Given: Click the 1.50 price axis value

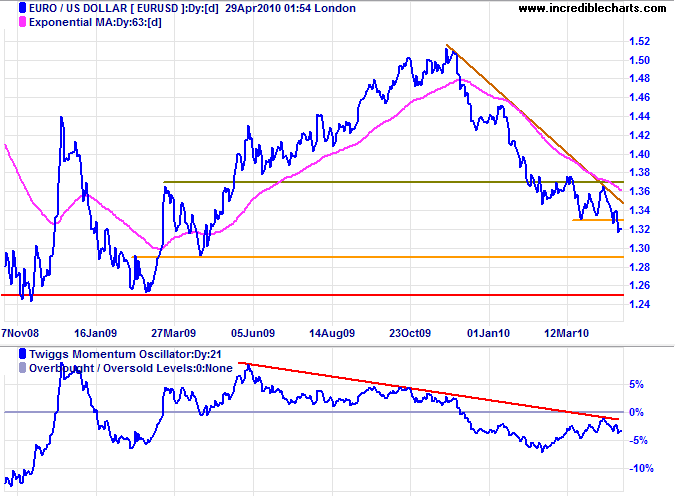Looking at the screenshot, I should tap(639, 60).
